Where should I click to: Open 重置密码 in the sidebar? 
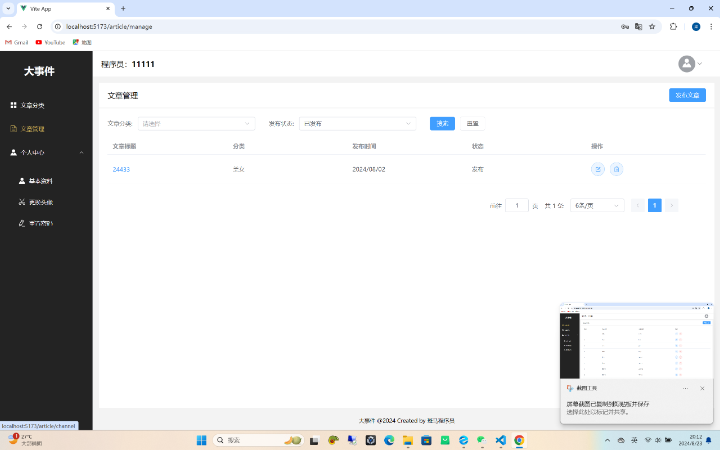[40, 223]
